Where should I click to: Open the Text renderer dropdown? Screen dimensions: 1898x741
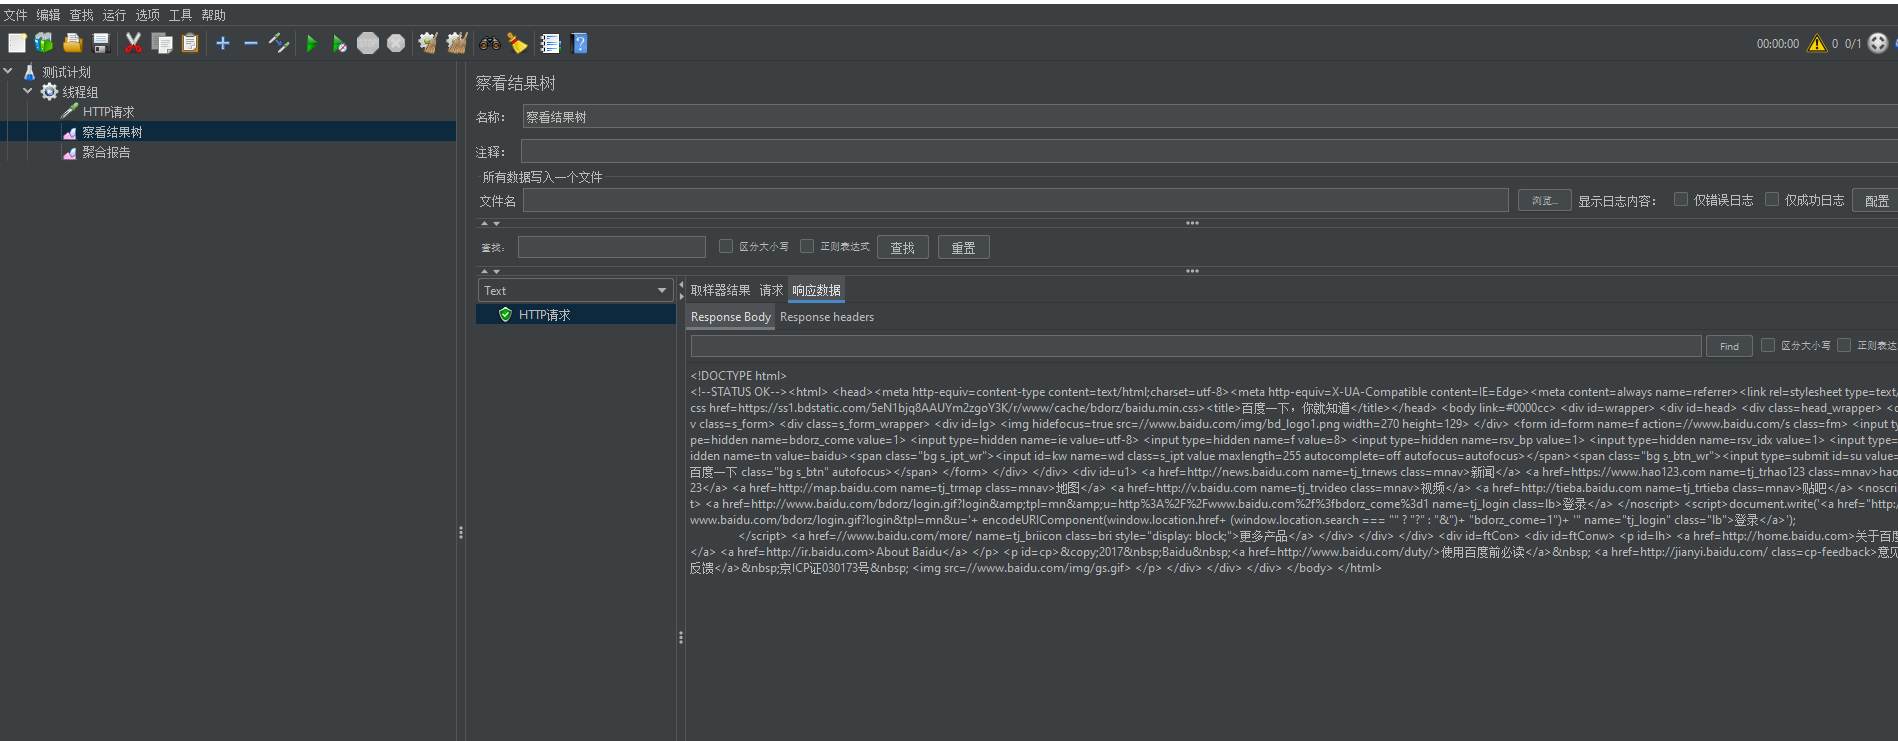(x=575, y=290)
